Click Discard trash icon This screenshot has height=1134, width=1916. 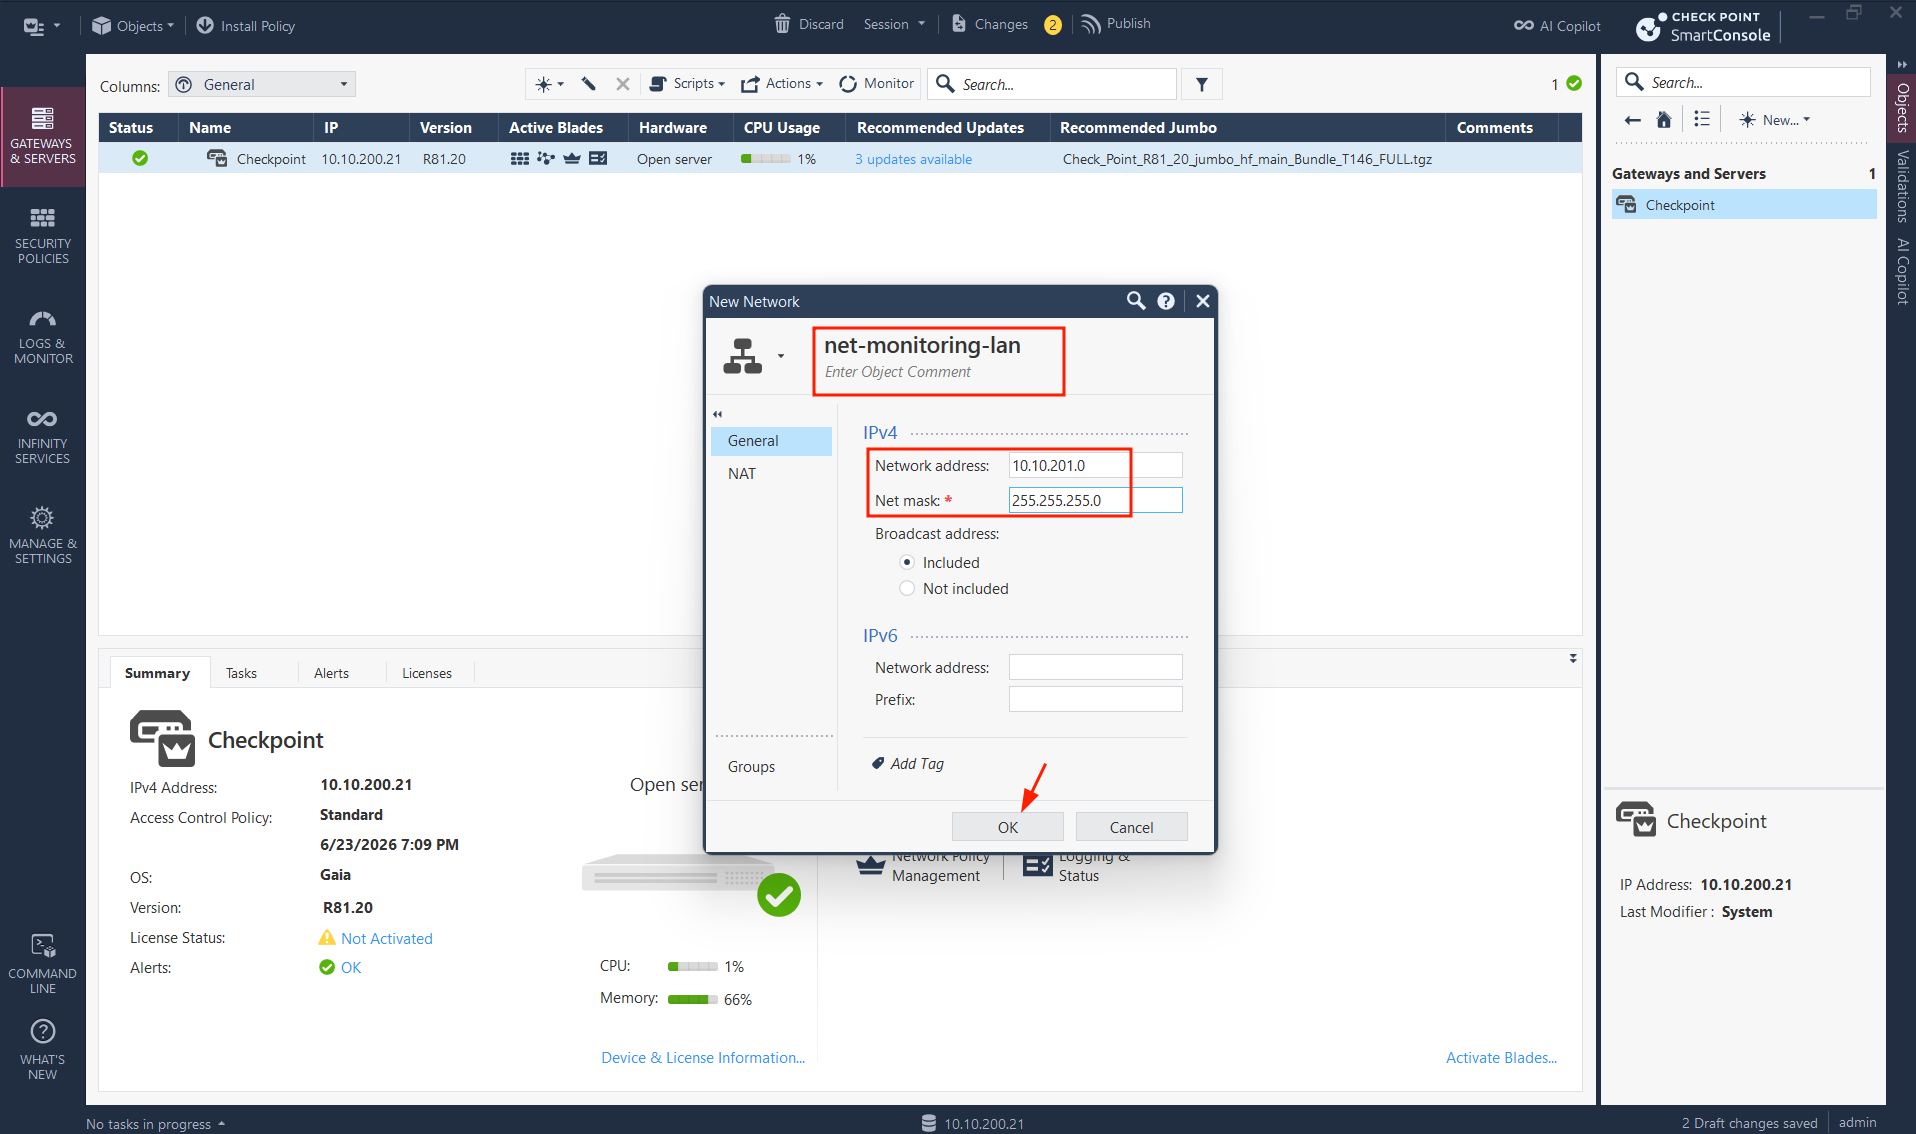pyautogui.click(x=782, y=24)
